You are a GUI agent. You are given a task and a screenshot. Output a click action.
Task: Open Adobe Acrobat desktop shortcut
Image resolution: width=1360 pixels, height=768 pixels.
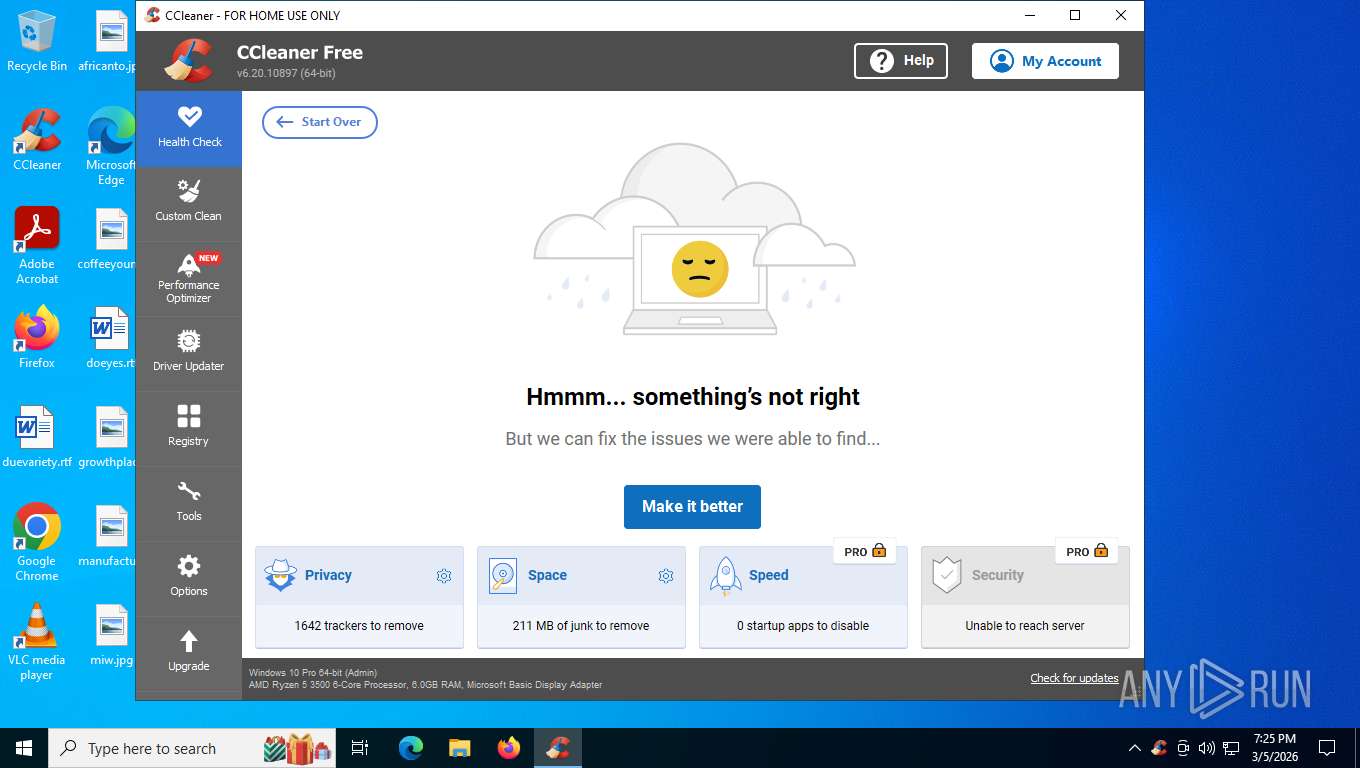pyautogui.click(x=37, y=246)
